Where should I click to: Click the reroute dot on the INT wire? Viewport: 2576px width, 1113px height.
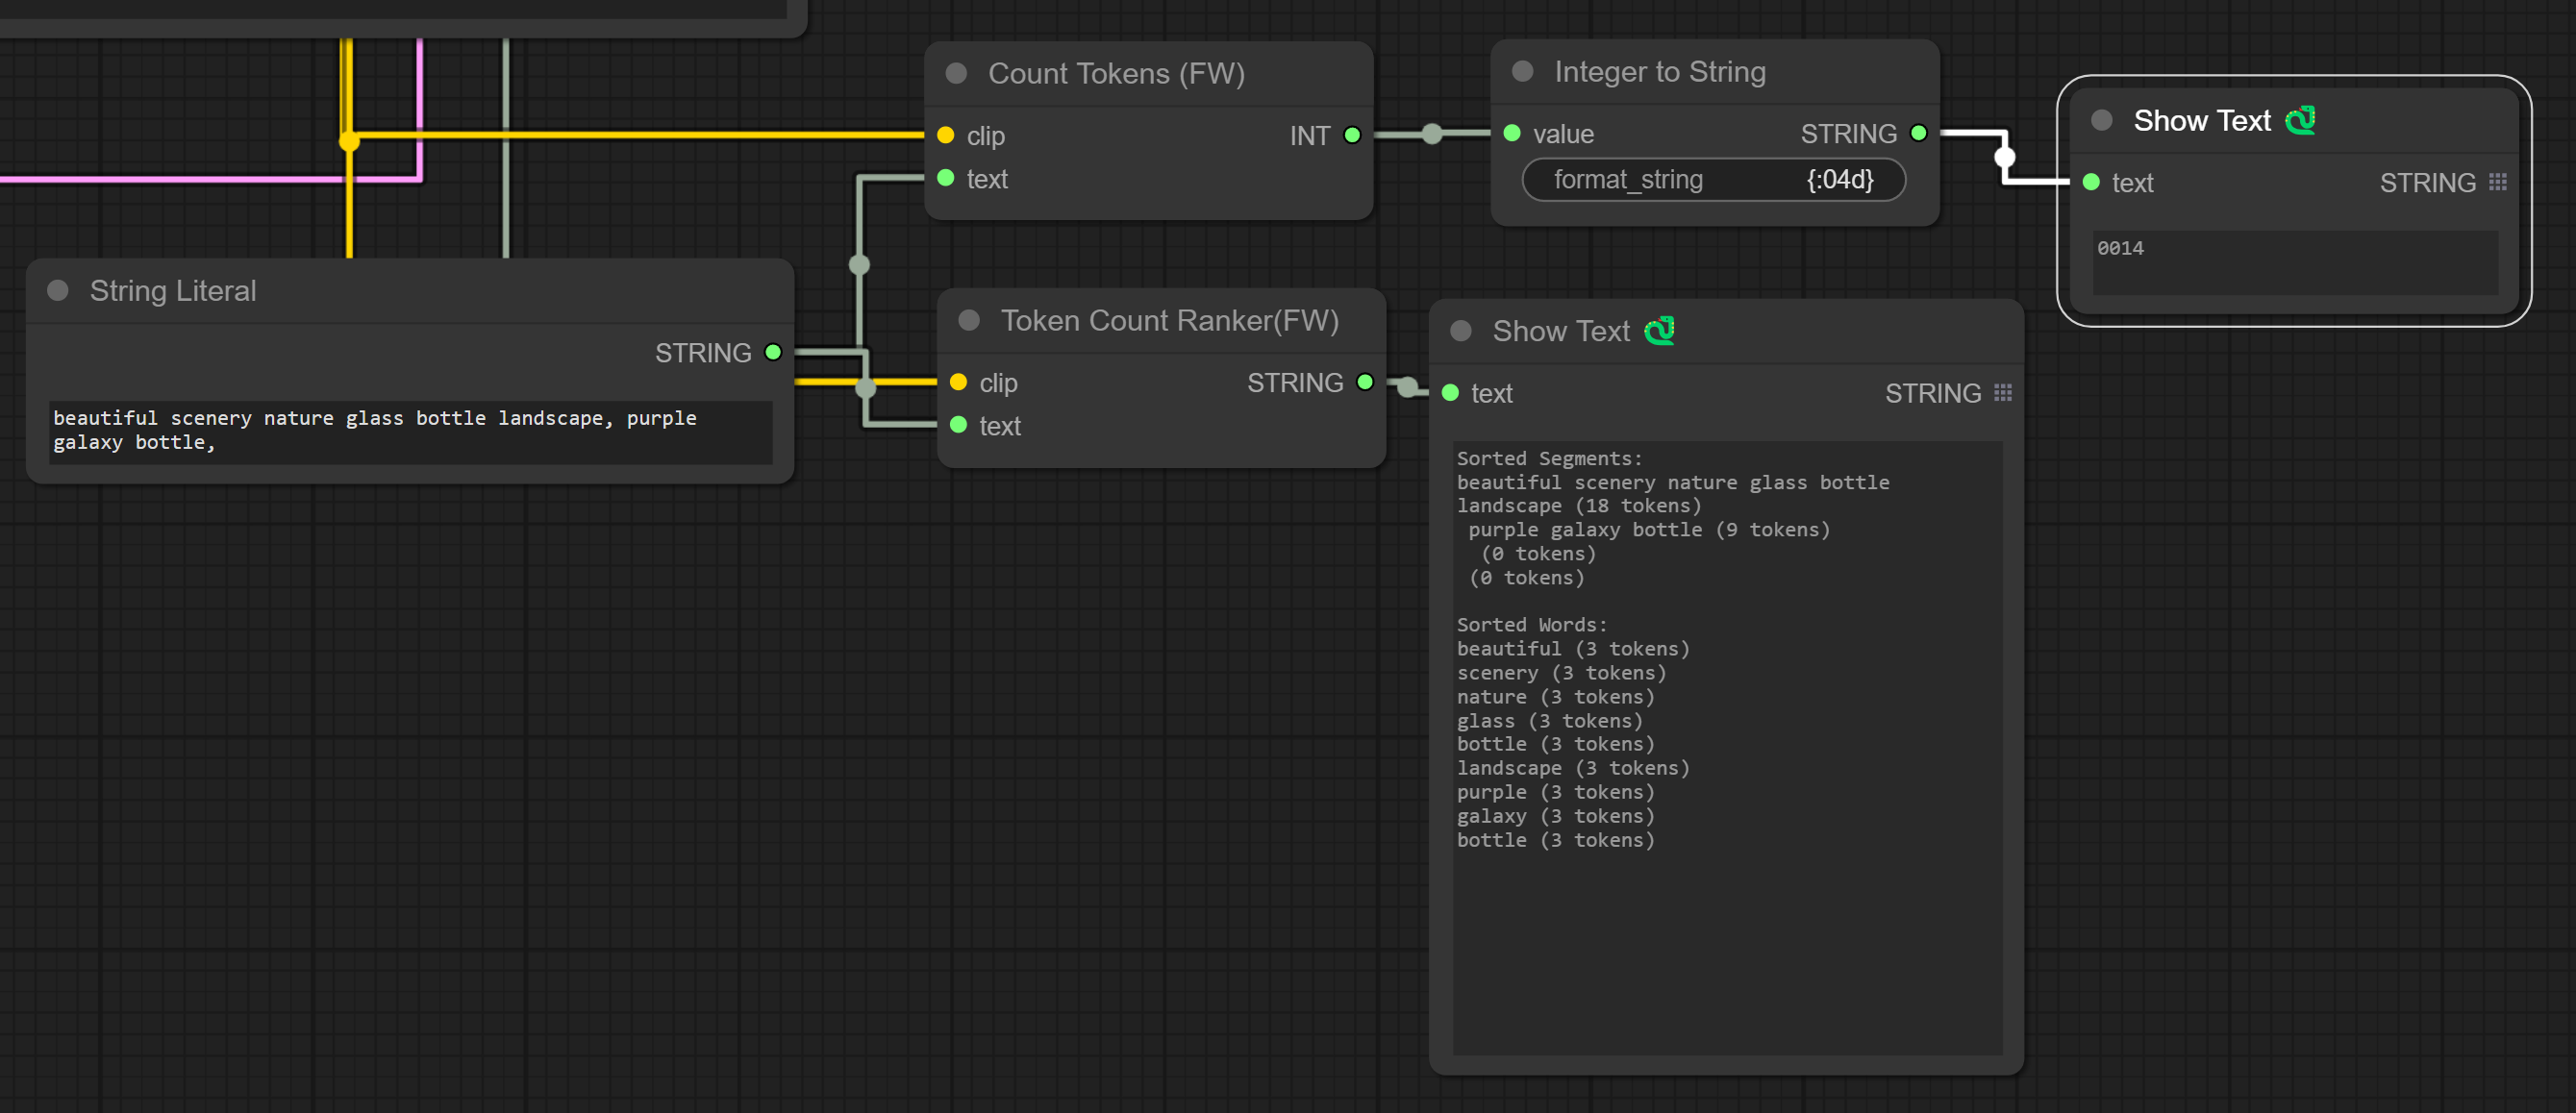[x=1432, y=134]
